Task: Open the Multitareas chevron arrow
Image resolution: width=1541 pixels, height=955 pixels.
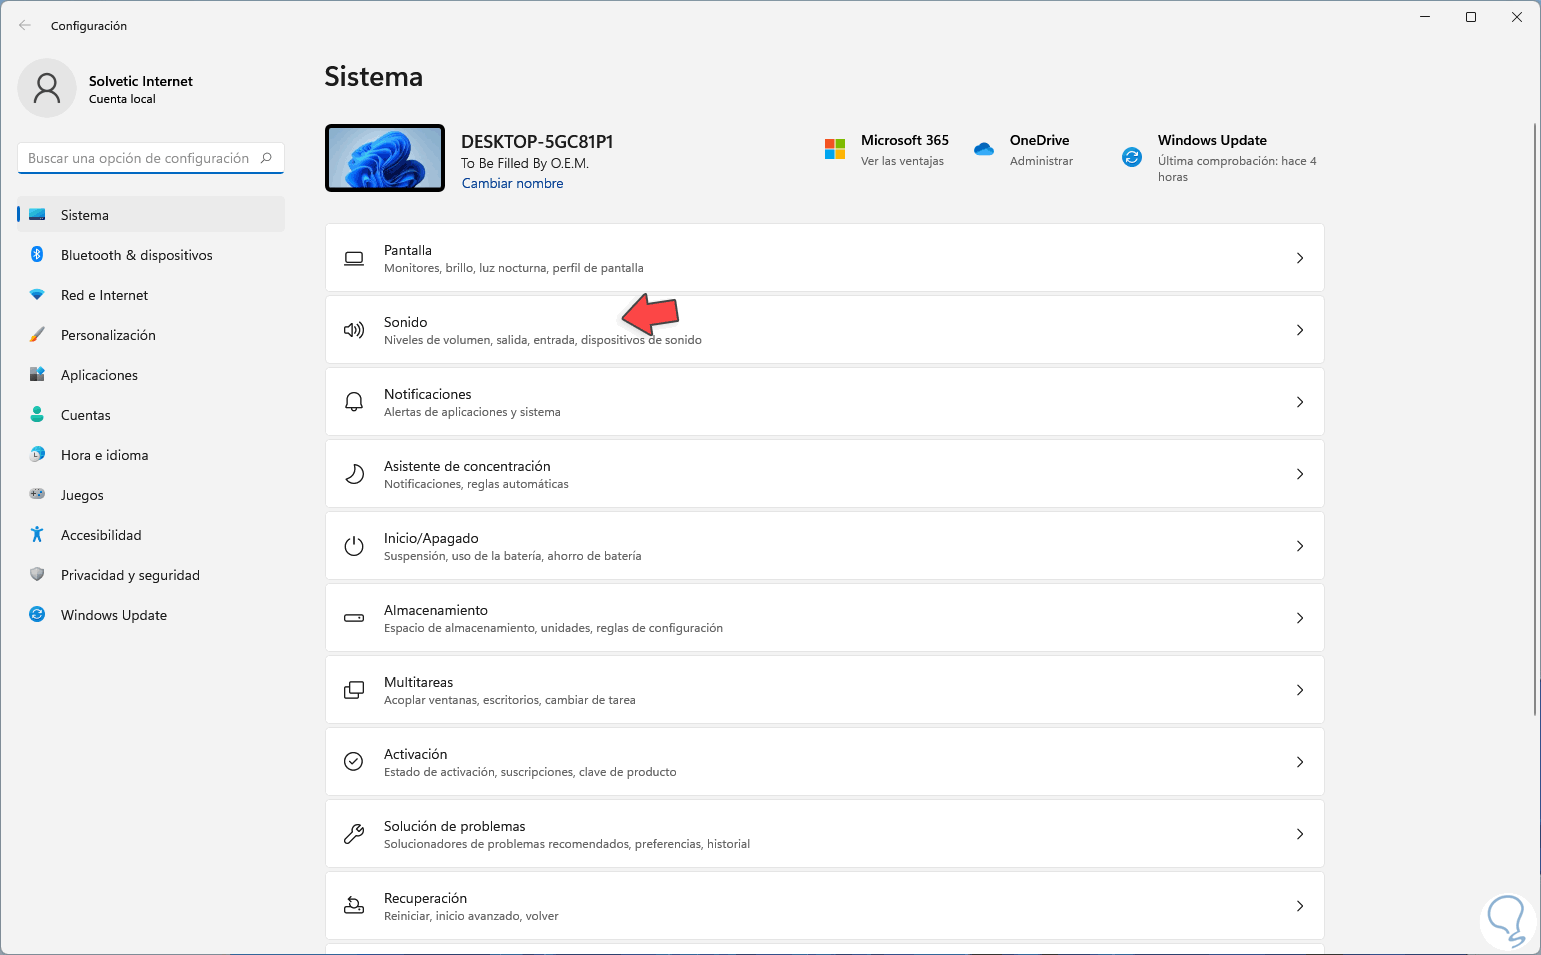Action: [x=1299, y=690]
